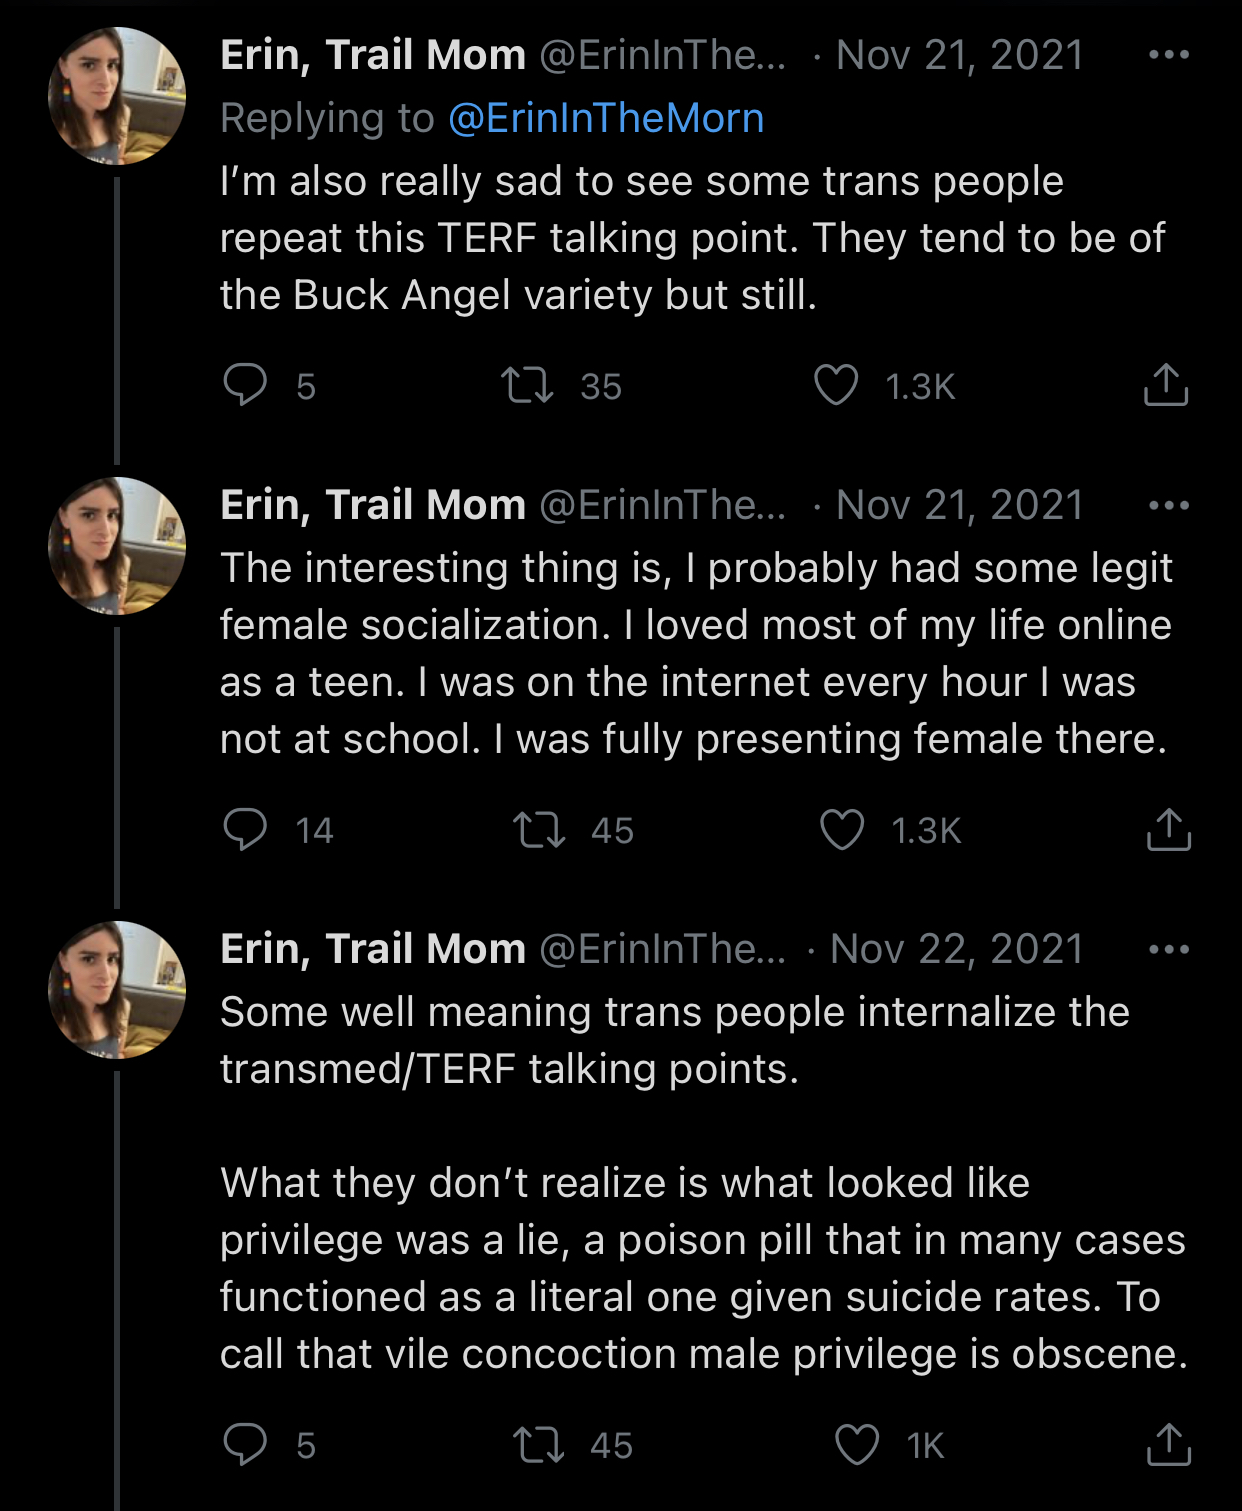
Task: Retweet the Nov 22 tweet
Action: tap(539, 1445)
